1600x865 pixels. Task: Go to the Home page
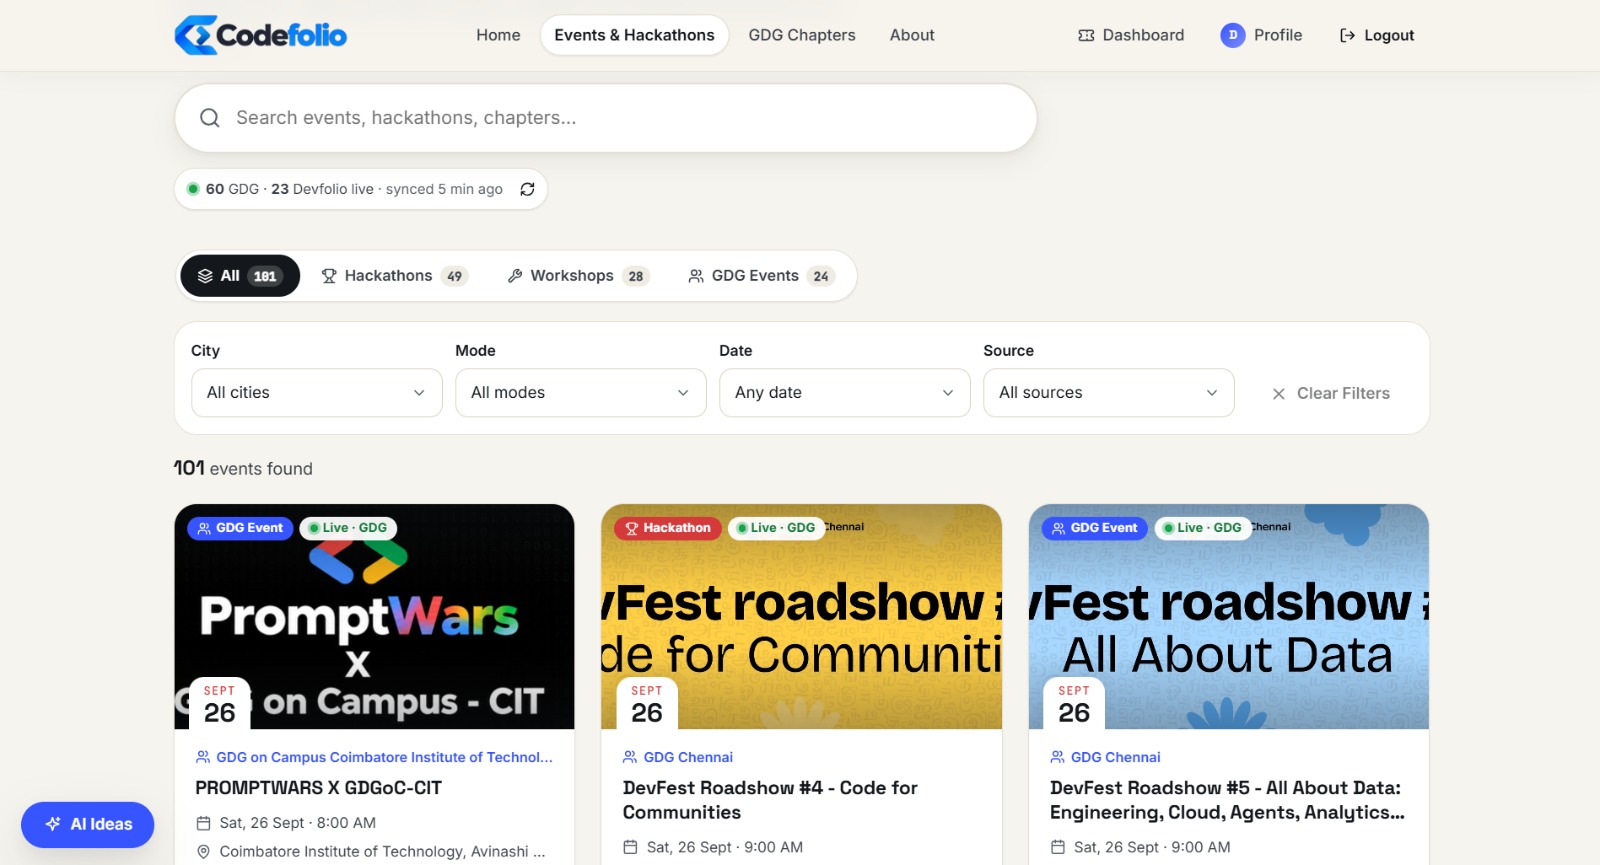tap(498, 35)
